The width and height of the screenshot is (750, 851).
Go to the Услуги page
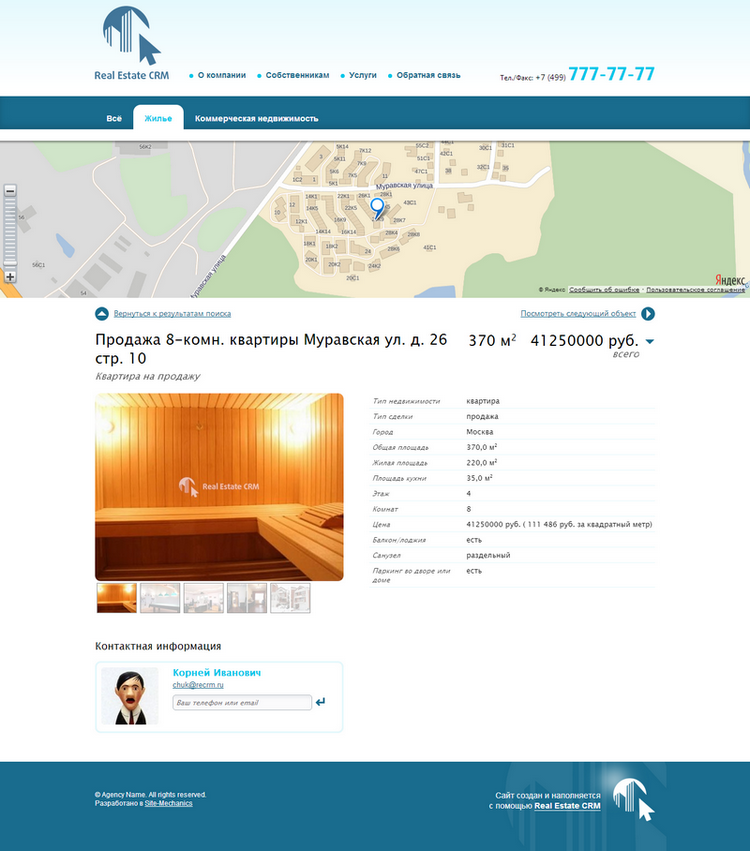[x=363, y=75]
